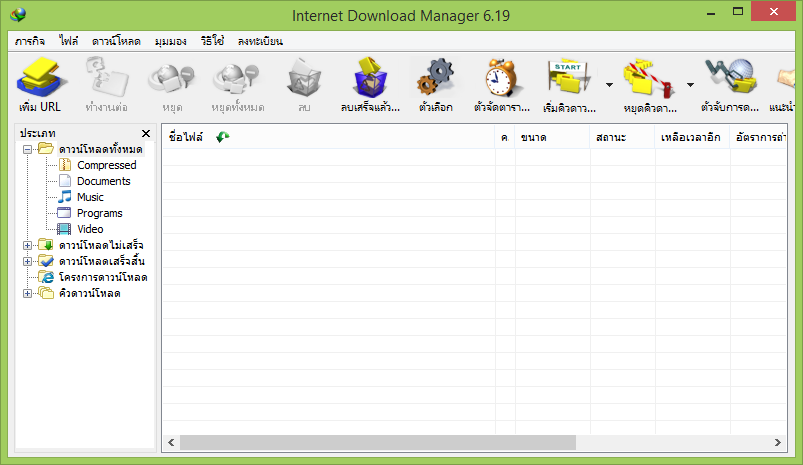Click the ค column header
The height and width of the screenshot is (465, 803).
(505, 137)
